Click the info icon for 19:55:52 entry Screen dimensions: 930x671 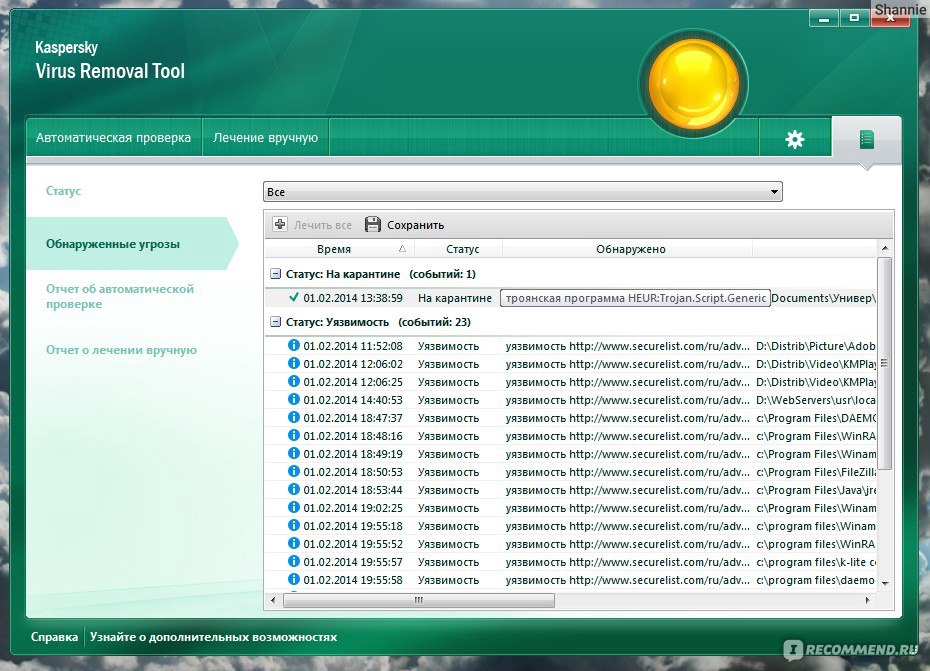click(x=294, y=543)
